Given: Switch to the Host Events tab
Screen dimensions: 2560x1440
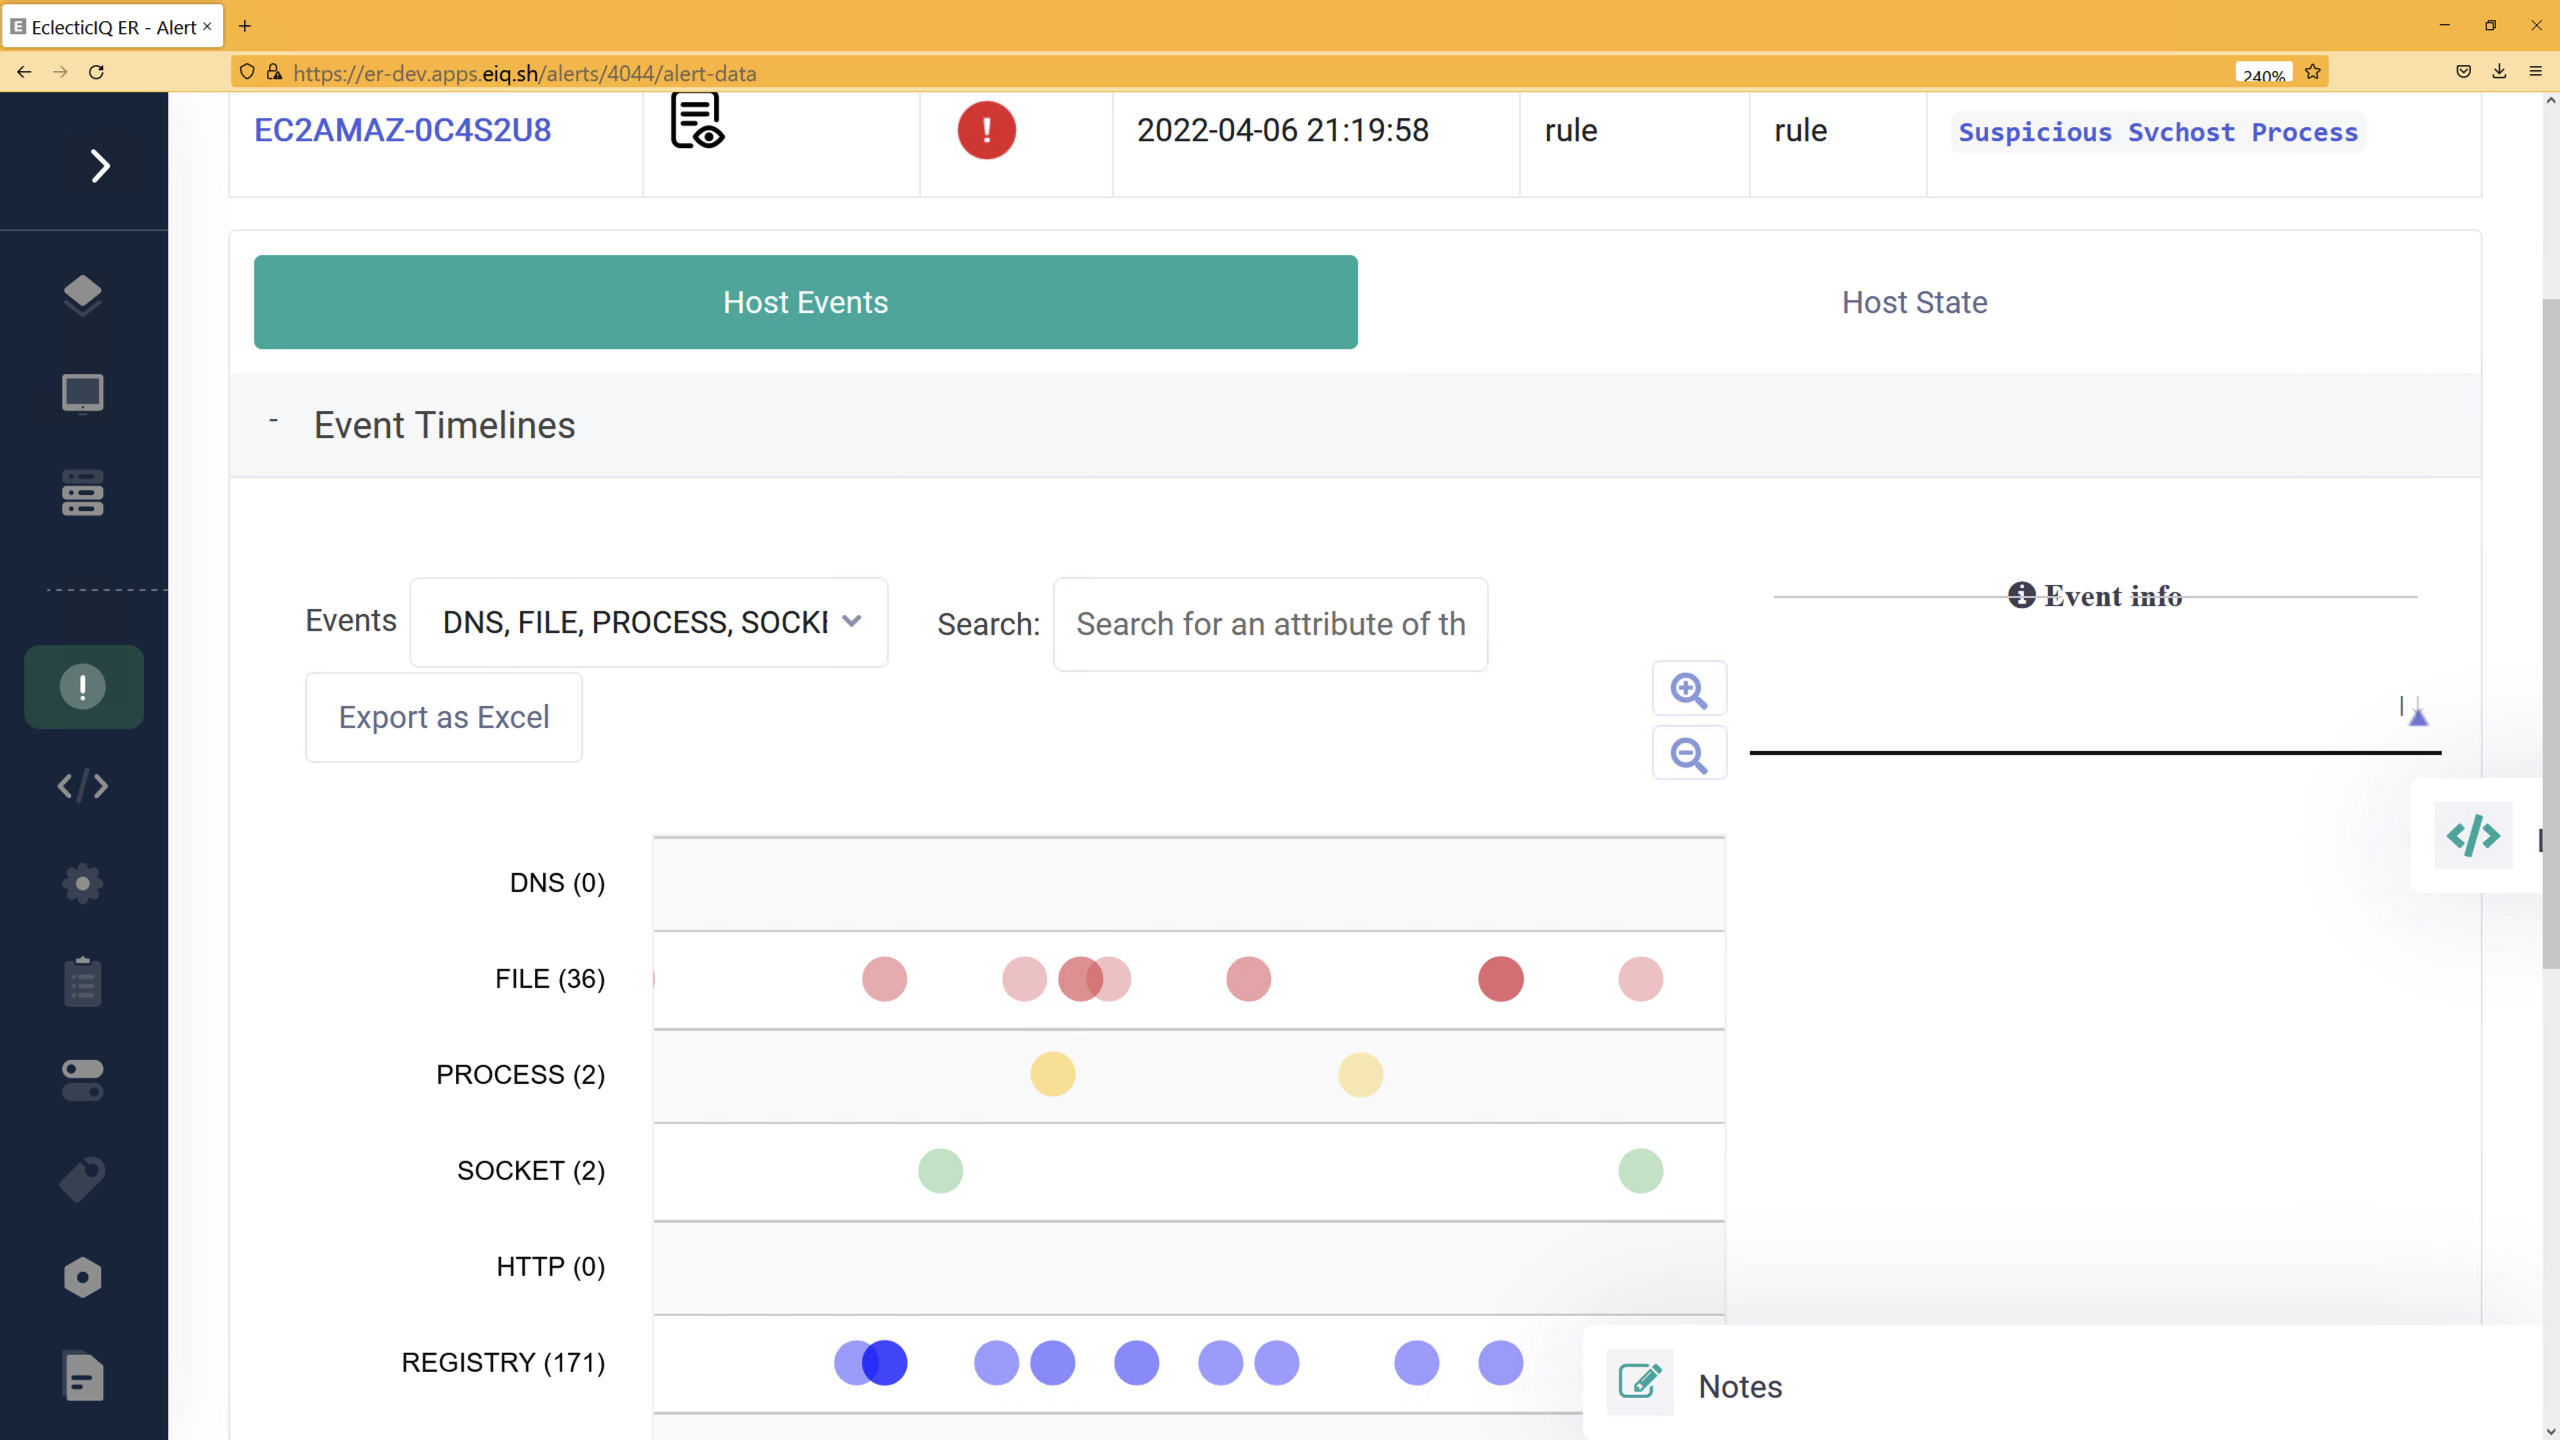Looking at the screenshot, I should click(805, 302).
